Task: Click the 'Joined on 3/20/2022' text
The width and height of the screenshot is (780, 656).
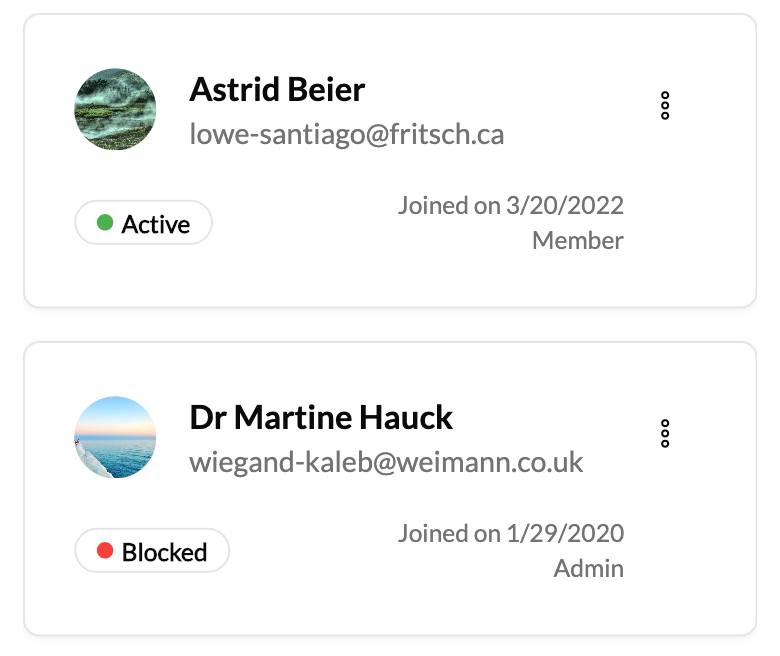Action: (x=510, y=206)
